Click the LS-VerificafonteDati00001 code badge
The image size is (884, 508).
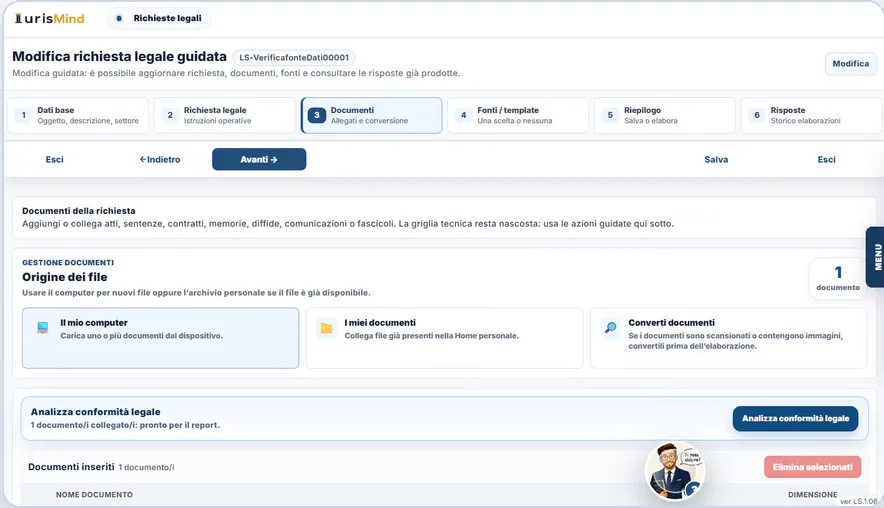(294, 58)
